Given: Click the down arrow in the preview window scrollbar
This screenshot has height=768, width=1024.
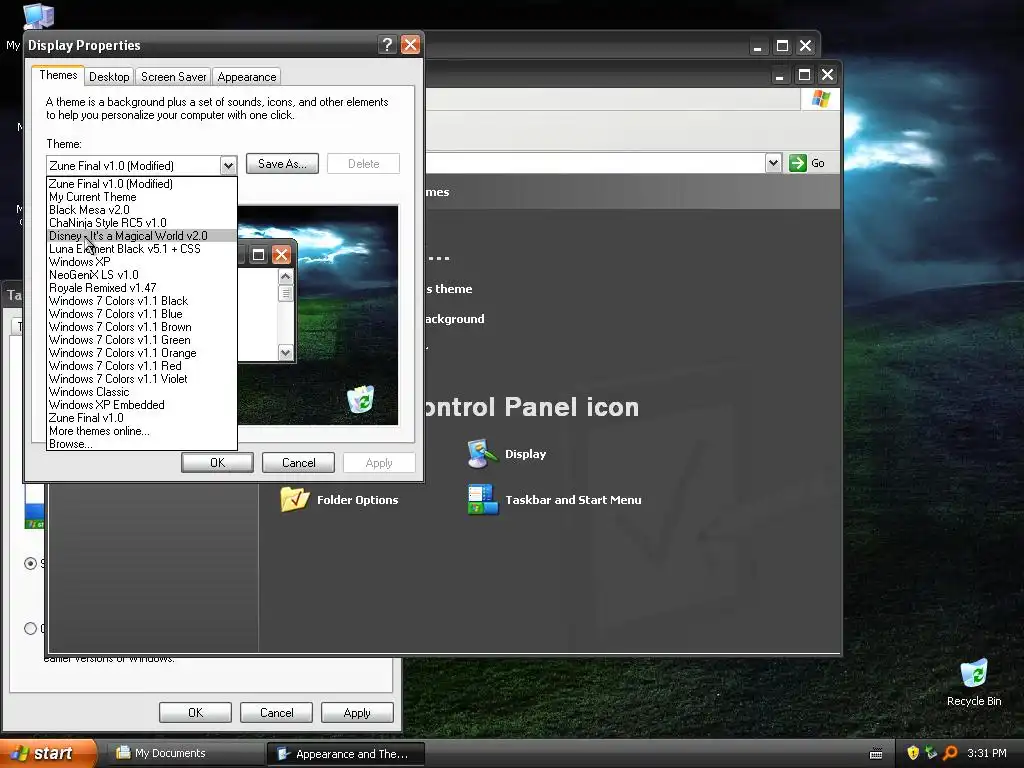Looking at the screenshot, I should coord(285,353).
